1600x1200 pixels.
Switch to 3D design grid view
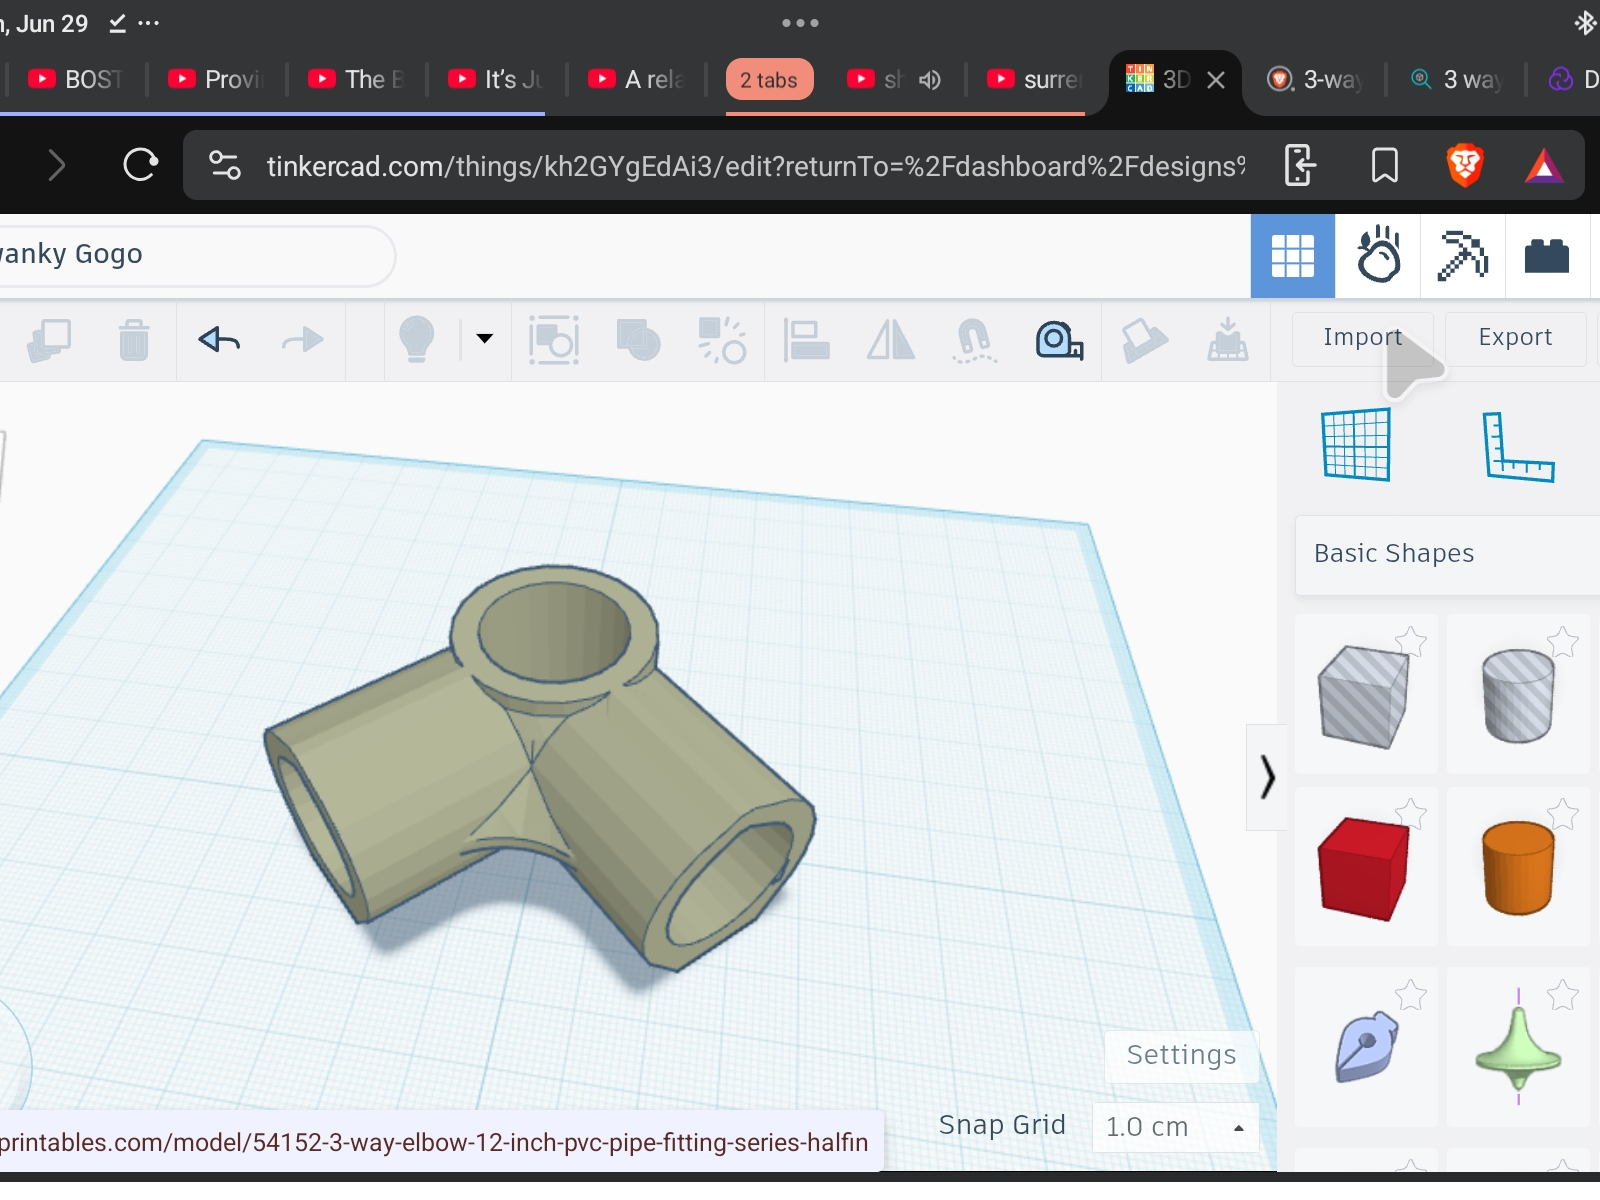tap(1292, 256)
